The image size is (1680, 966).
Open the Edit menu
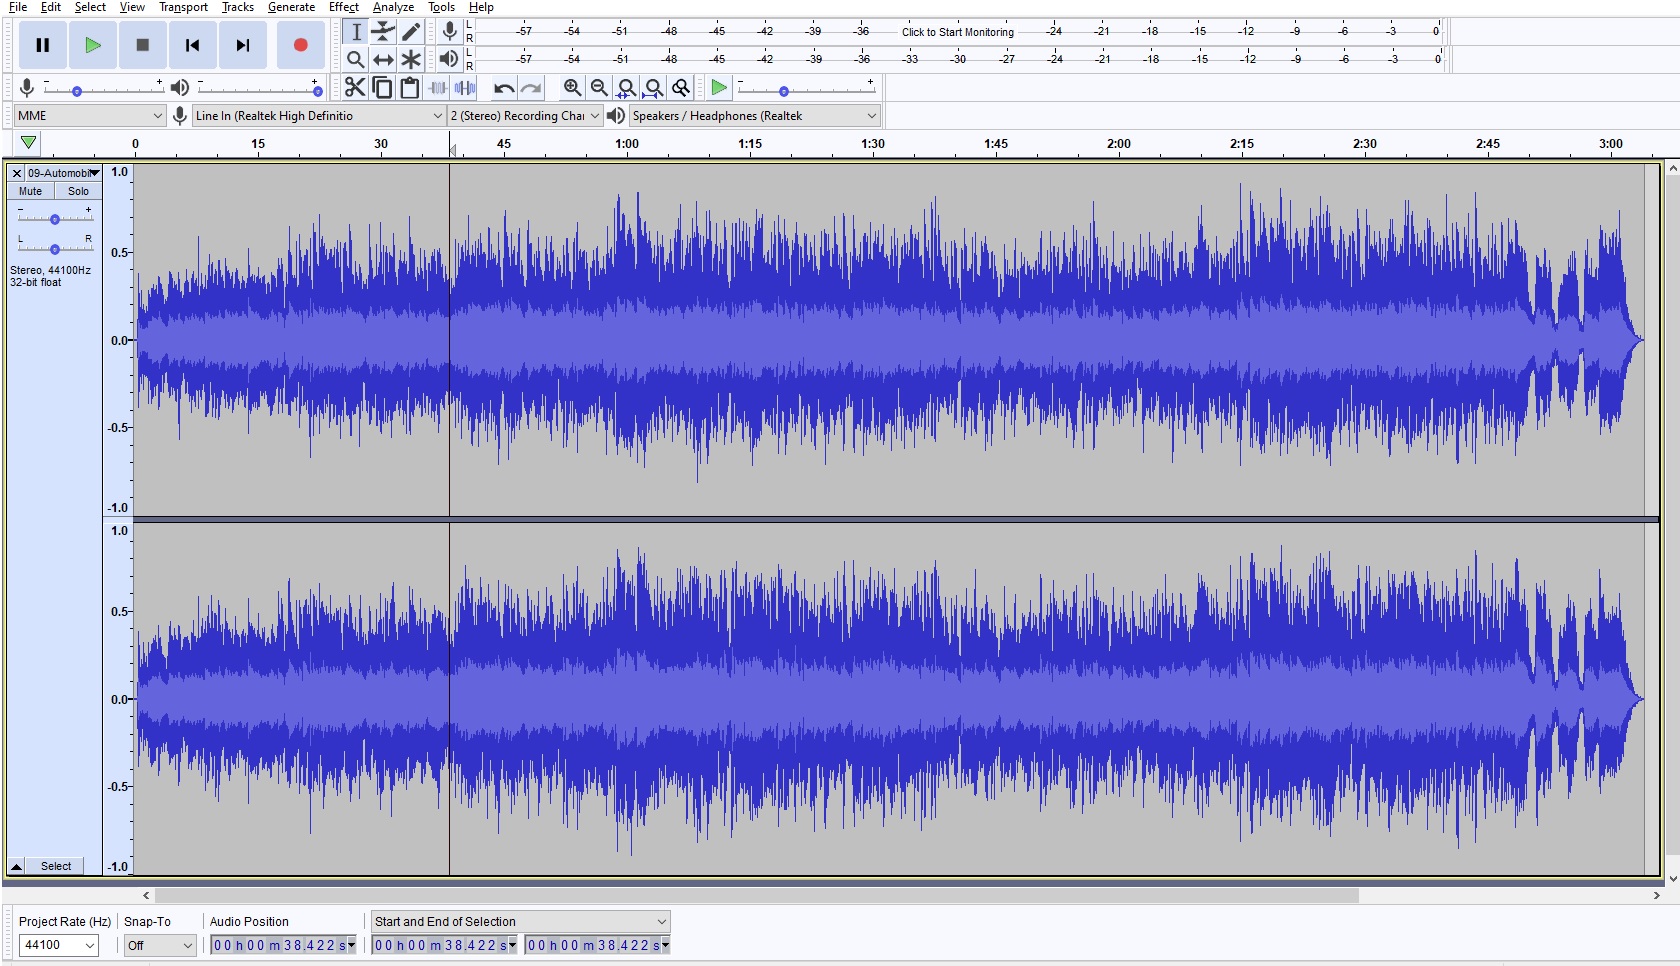pos(50,7)
